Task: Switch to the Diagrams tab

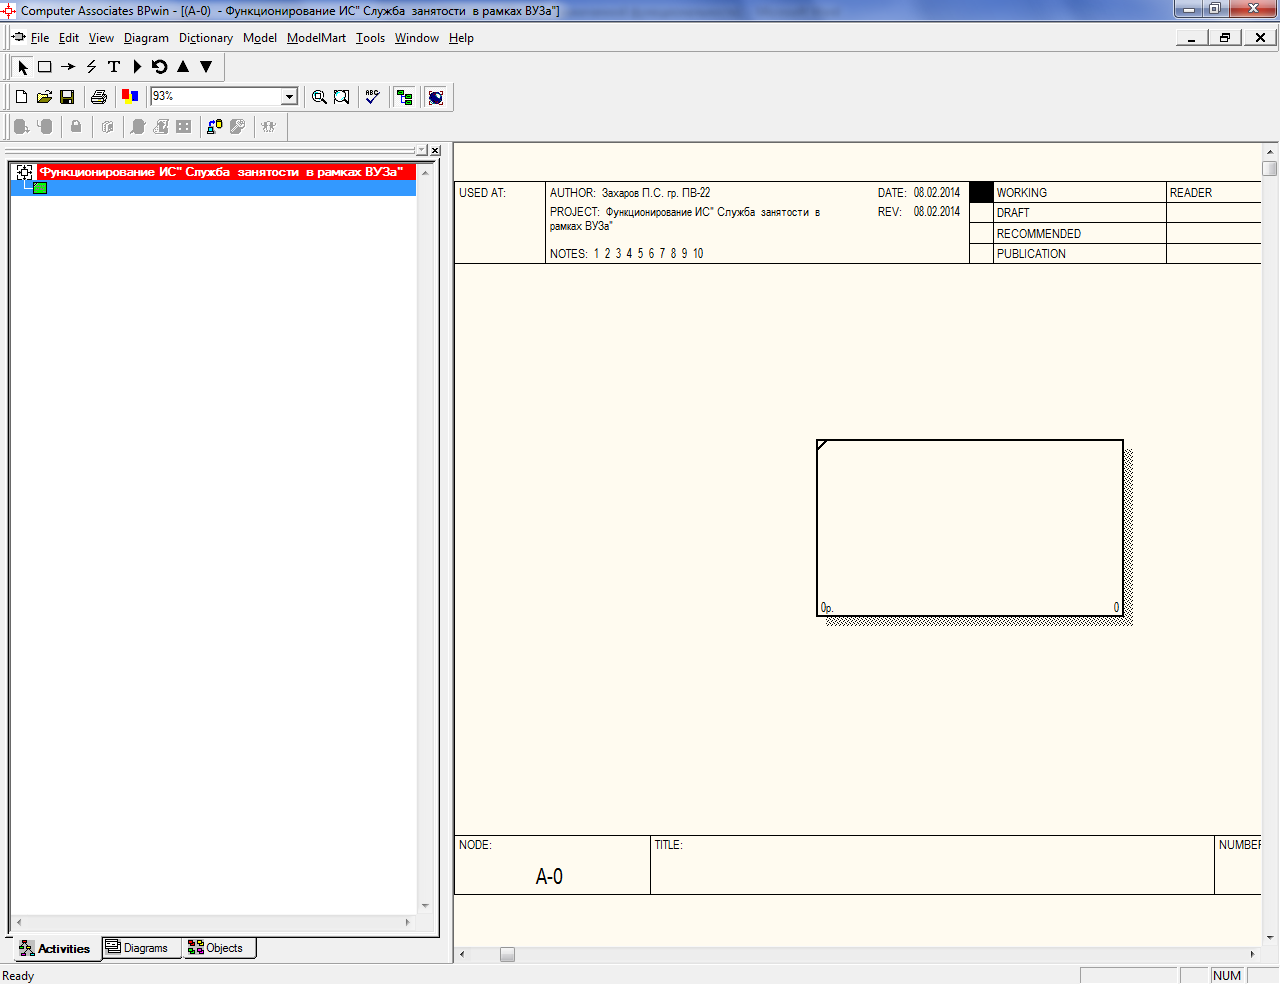Action: (x=142, y=948)
